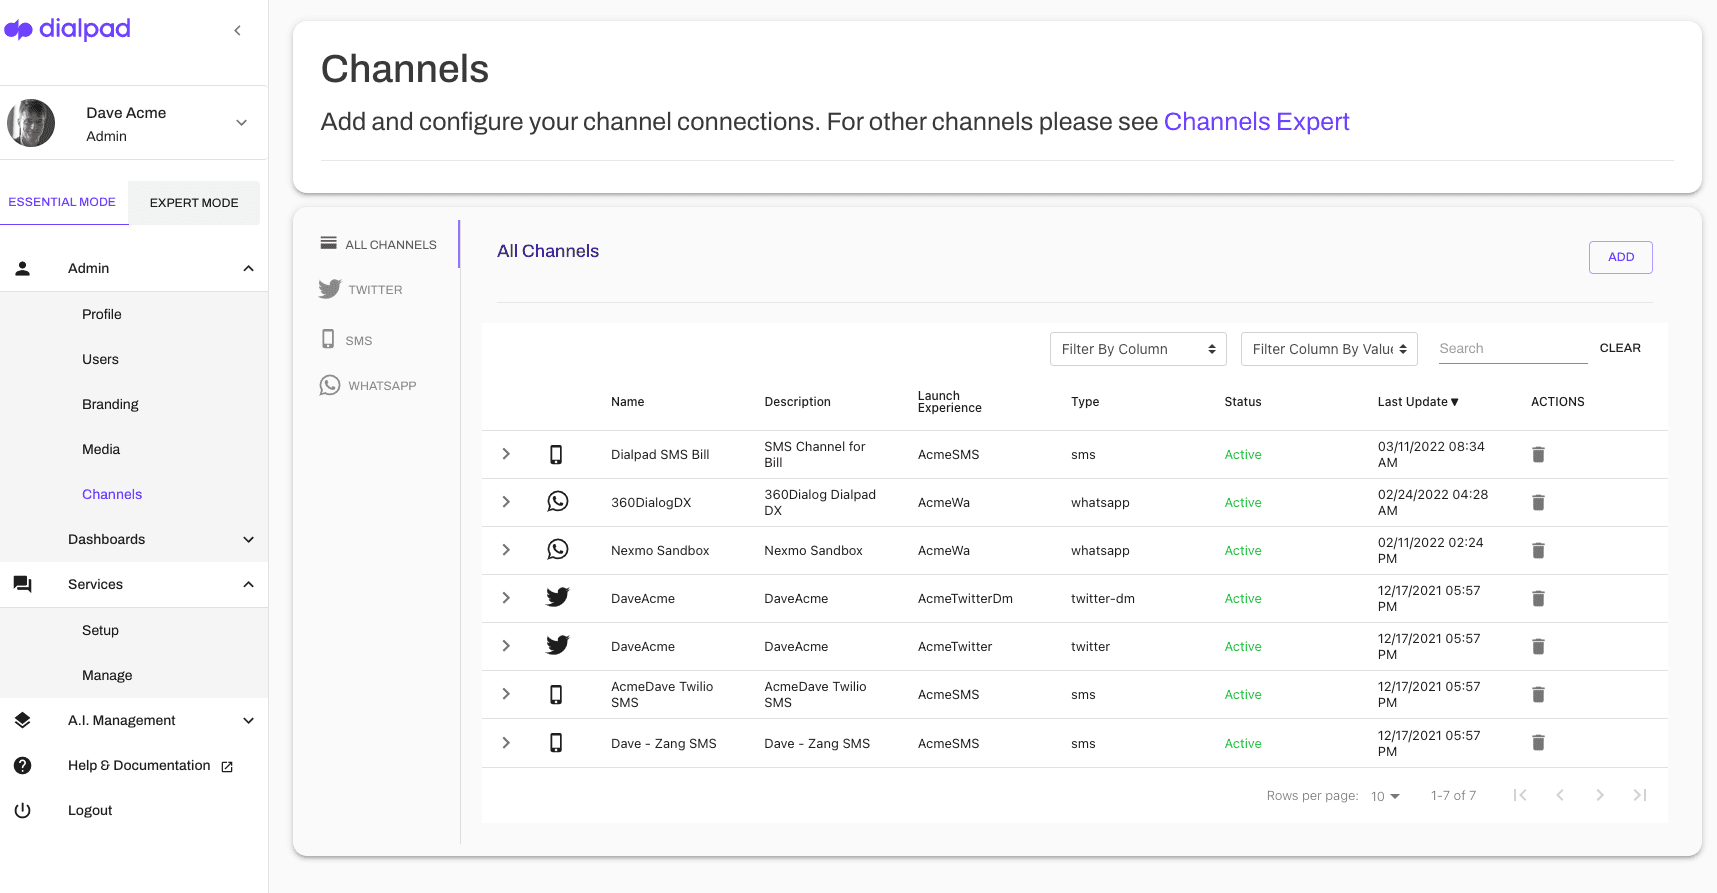Open the Filter By Column dropdown
This screenshot has width=1717, height=893.
[1137, 349]
